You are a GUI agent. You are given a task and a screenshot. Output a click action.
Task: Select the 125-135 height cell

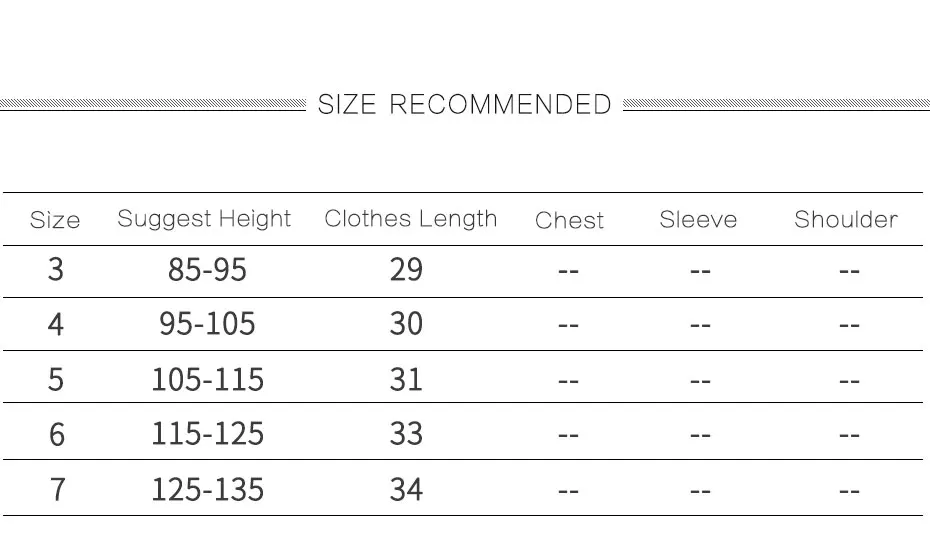tap(208, 490)
